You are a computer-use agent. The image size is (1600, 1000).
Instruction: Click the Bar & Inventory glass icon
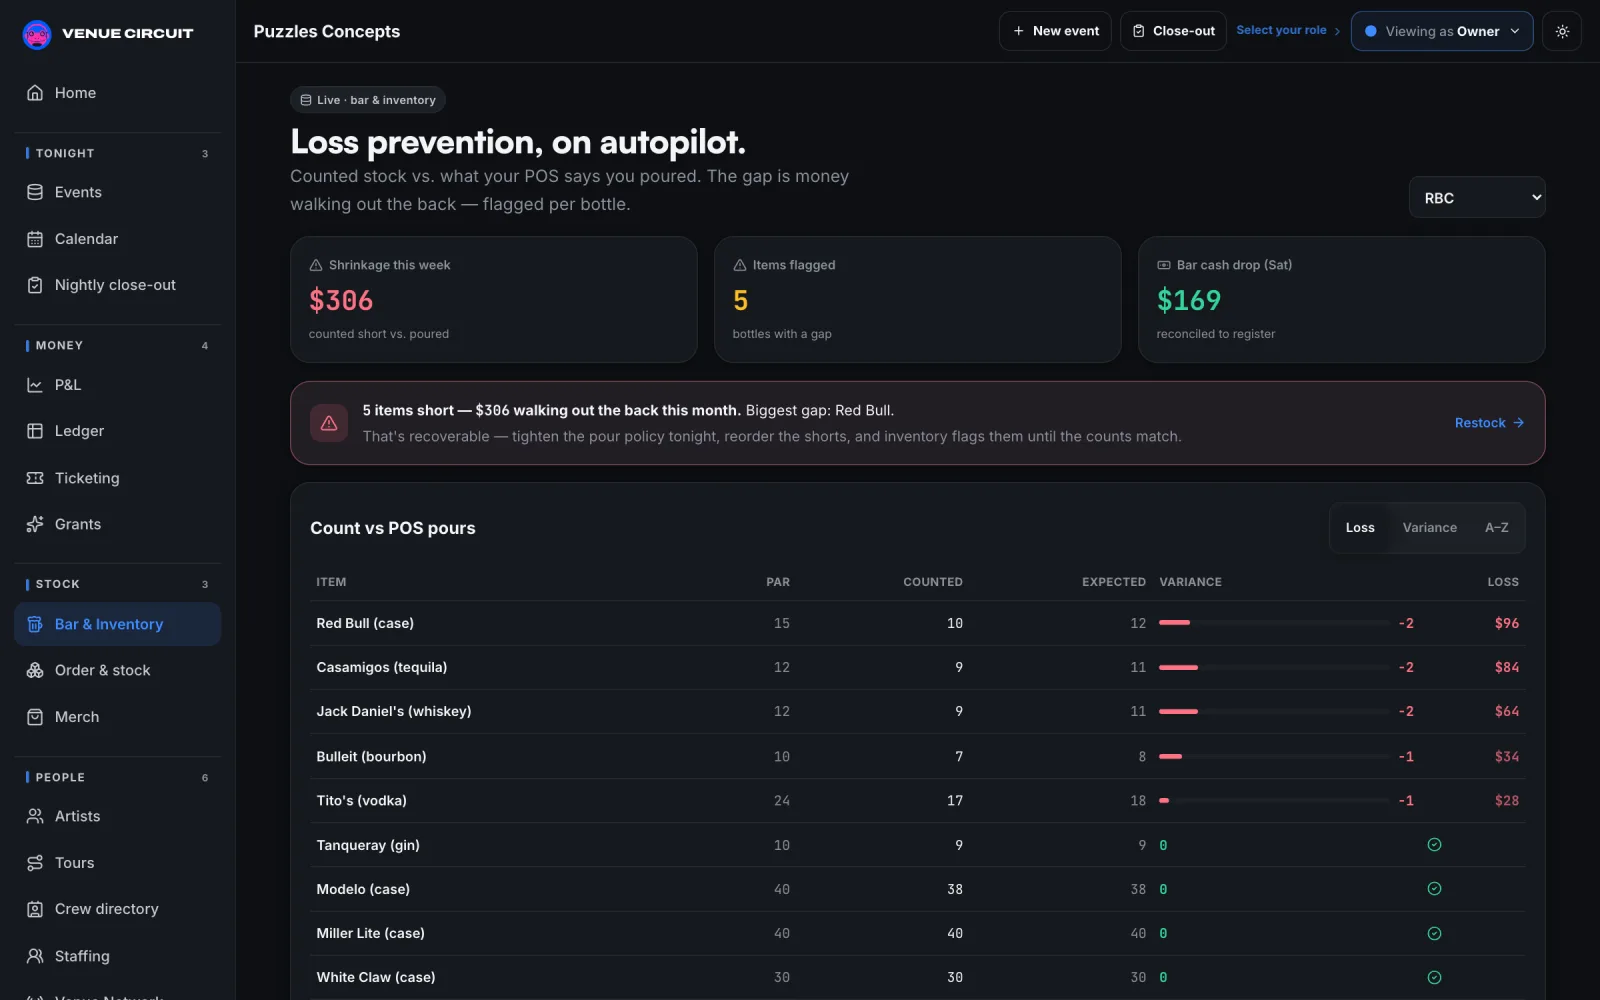pos(35,624)
